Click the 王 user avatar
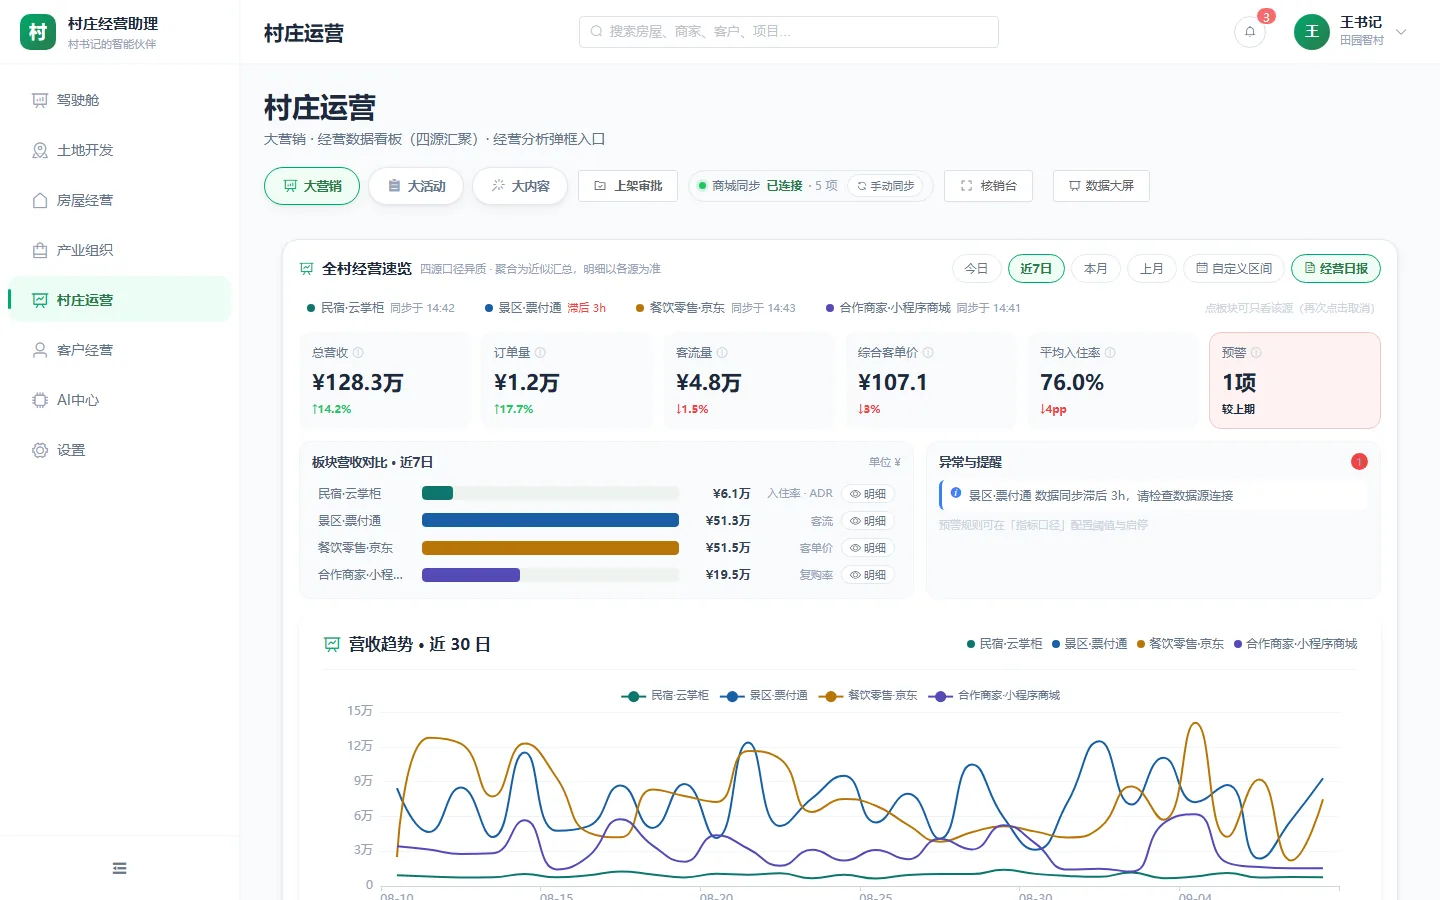This screenshot has height=900, width=1440. pos(1312,32)
